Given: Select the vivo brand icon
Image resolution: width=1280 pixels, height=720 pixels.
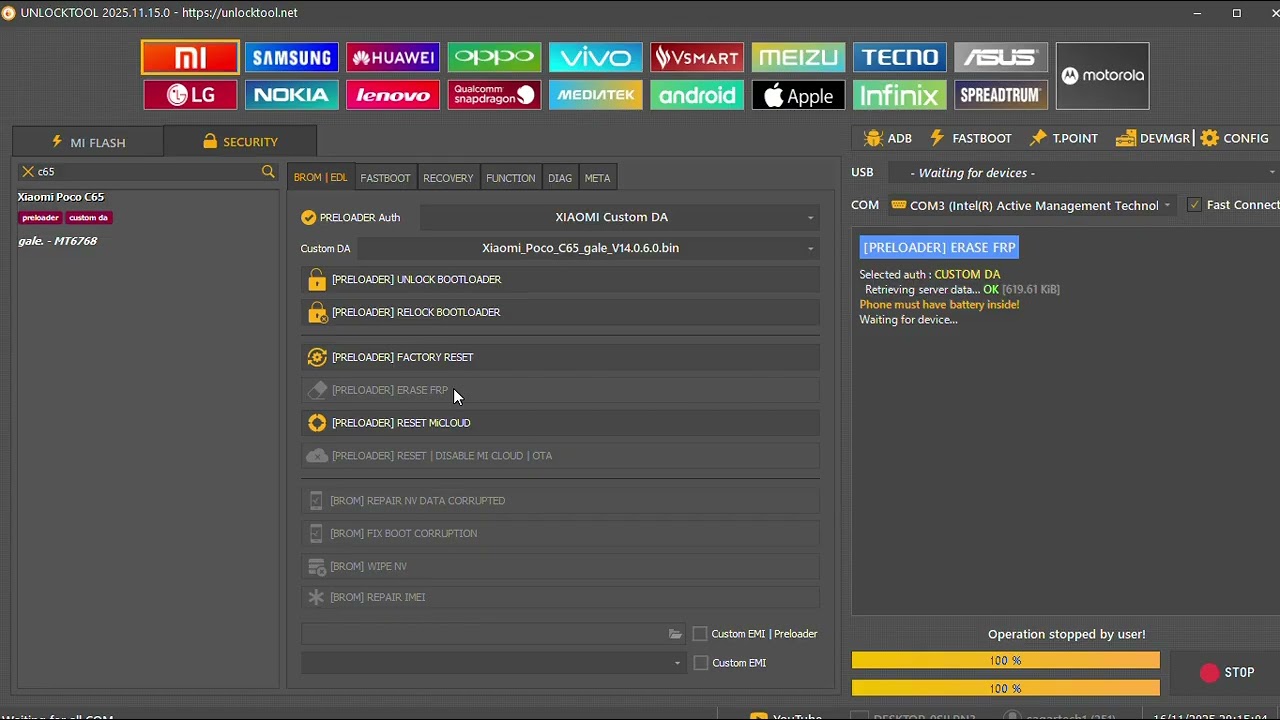Looking at the screenshot, I should (x=595, y=57).
